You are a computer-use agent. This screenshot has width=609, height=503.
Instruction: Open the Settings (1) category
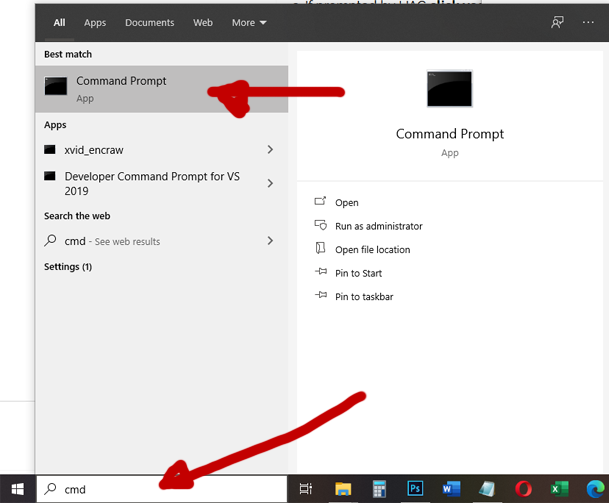tap(68, 267)
